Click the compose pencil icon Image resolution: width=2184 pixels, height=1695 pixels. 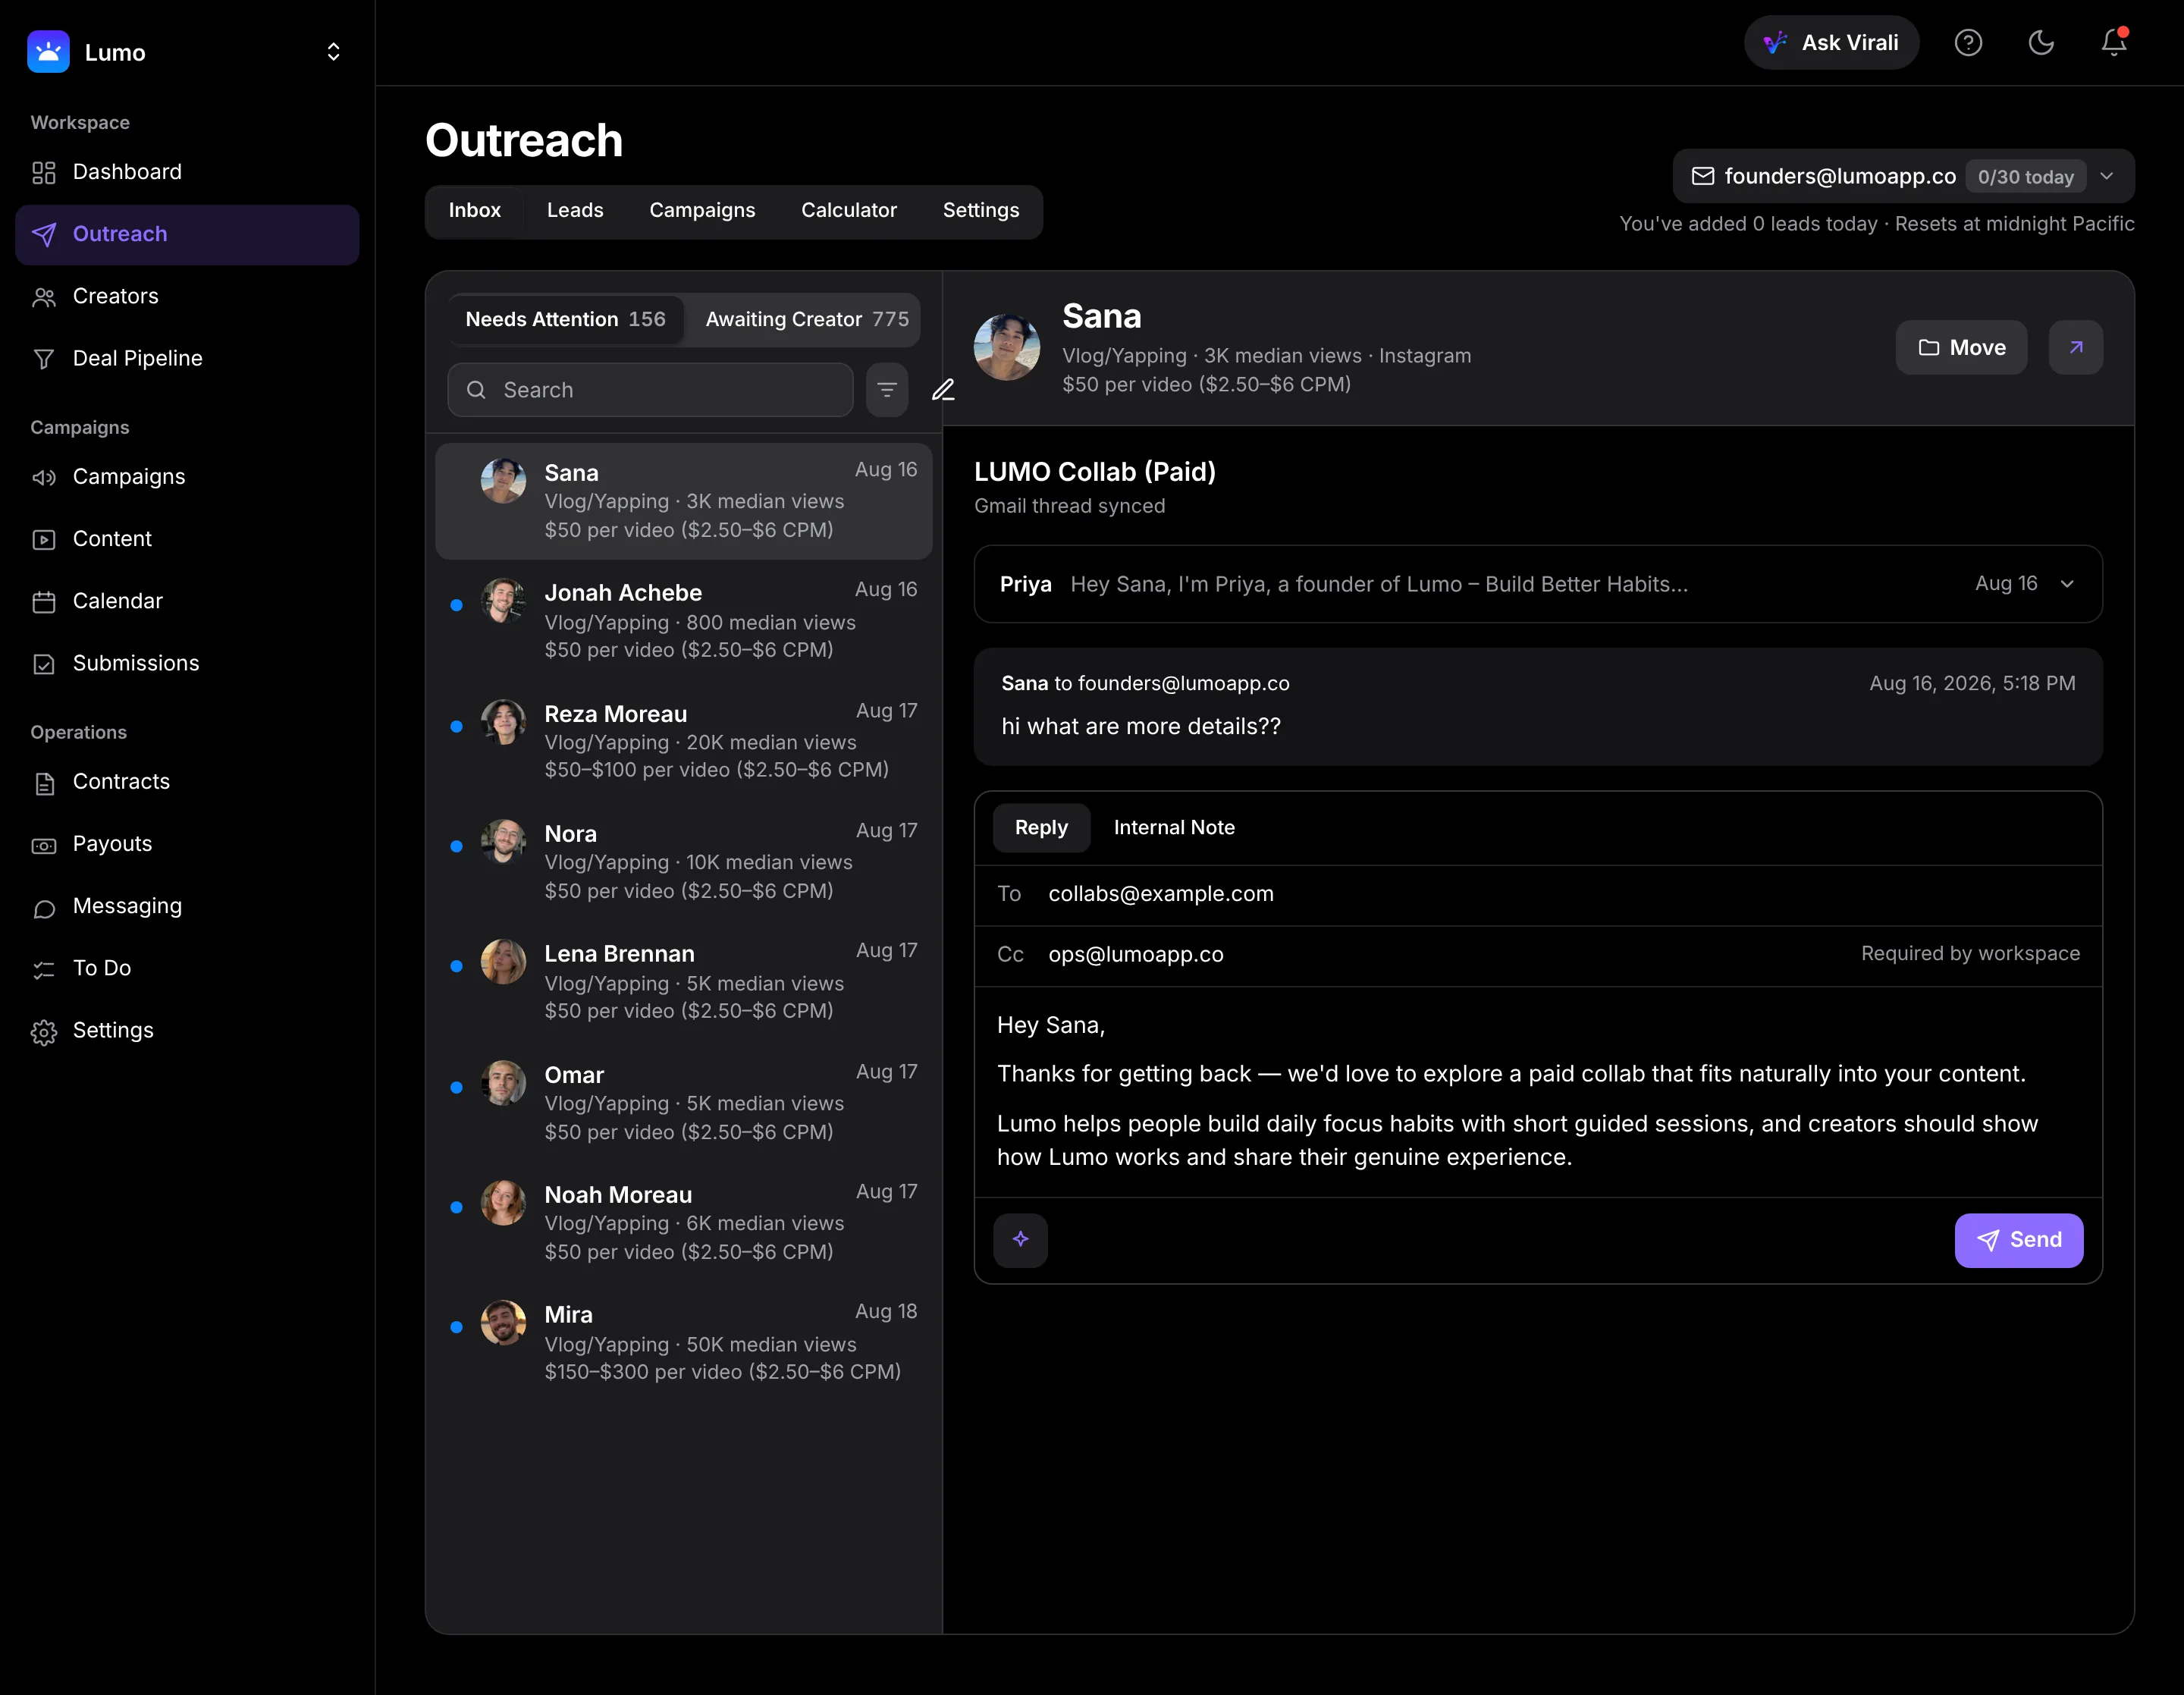coord(943,390)
